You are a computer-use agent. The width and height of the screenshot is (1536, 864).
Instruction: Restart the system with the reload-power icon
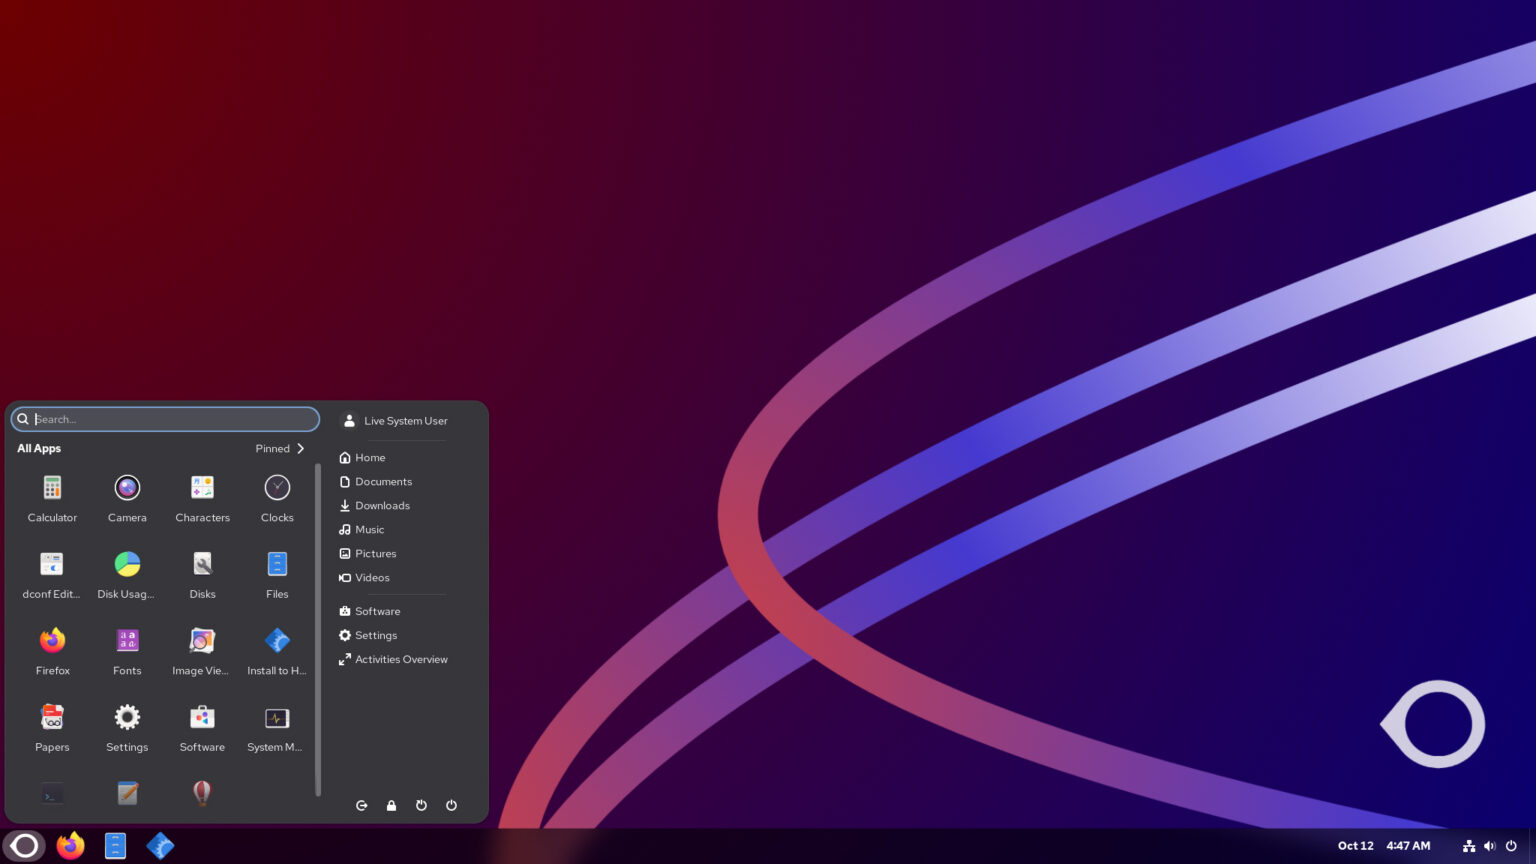click(x=421, y=805)
